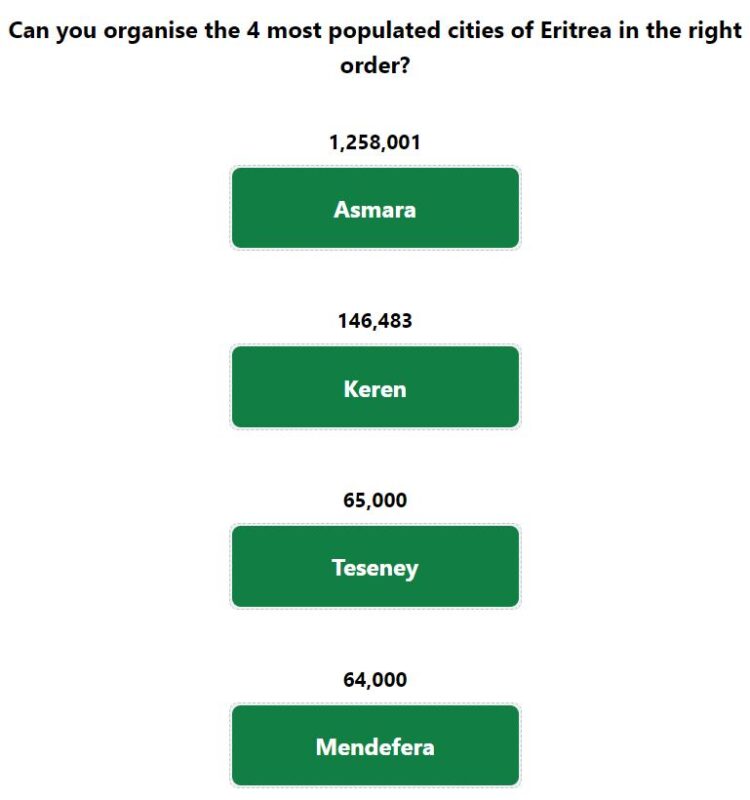Click the button under the 146,483 label
This screenshot has height=800, width=750.
coord(375,387)
